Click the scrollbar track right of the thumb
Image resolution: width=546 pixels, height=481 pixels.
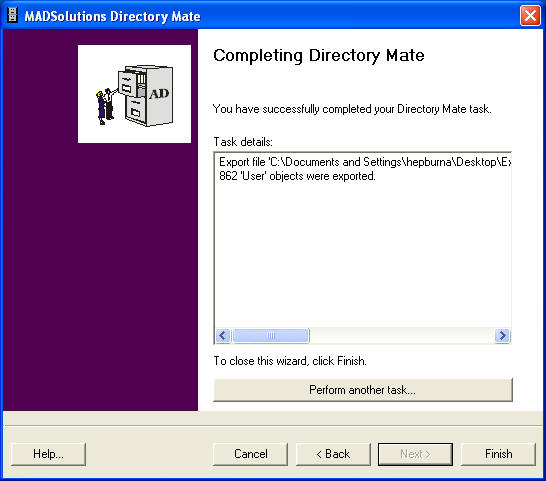click(402, 336)
